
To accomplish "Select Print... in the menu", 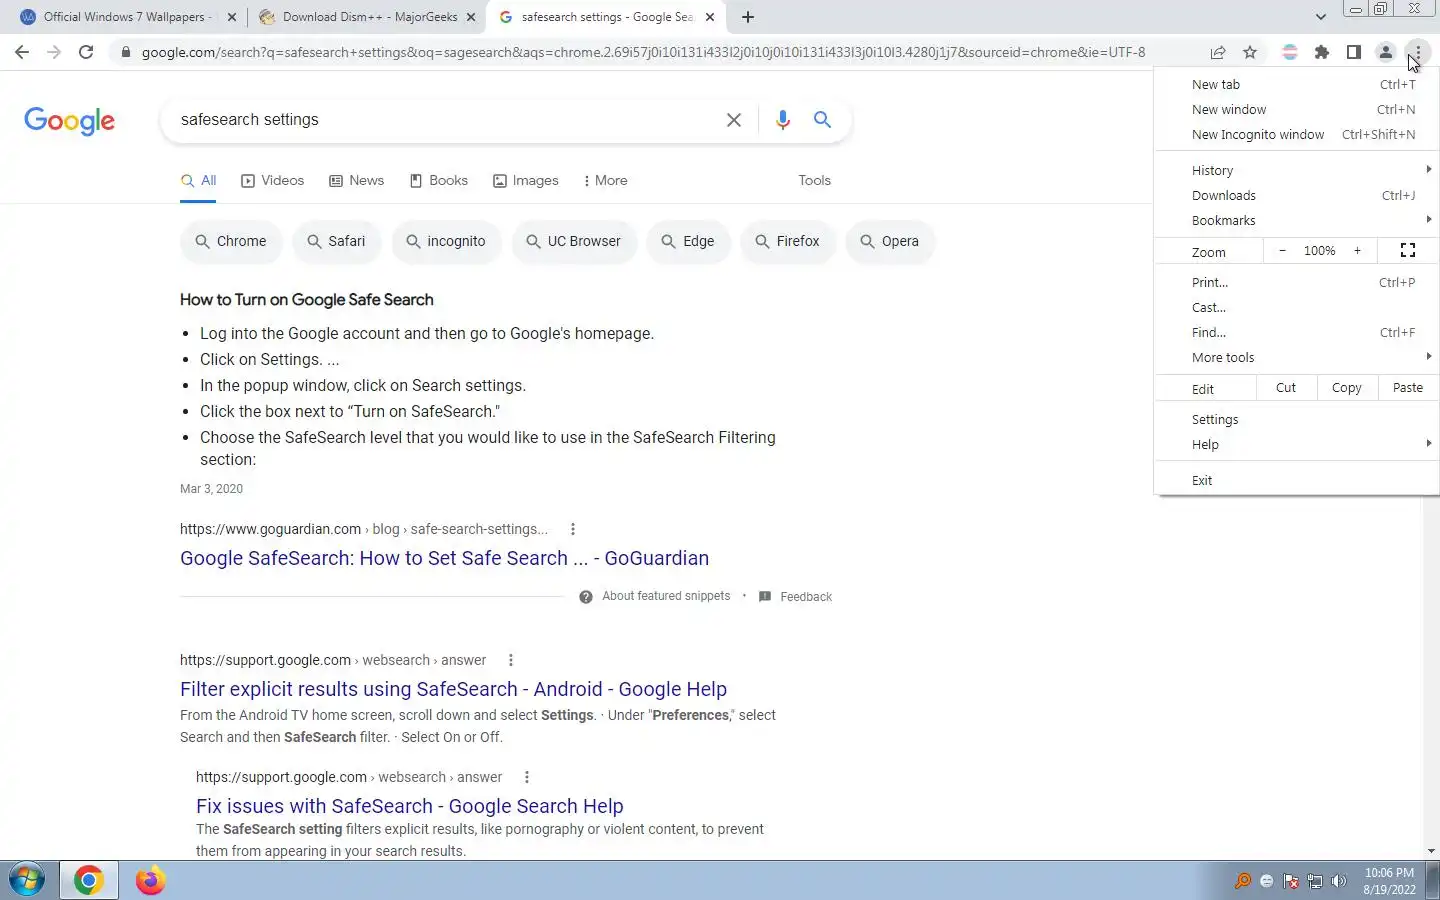I will 1297,283.
